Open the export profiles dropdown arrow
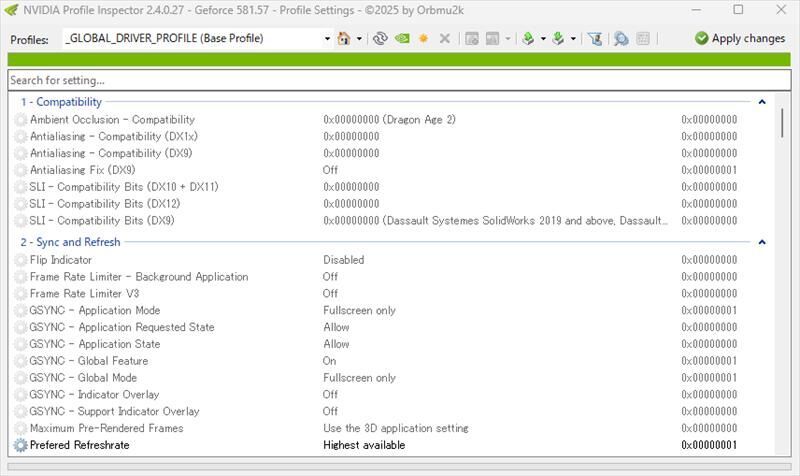Viewport: 800px width, 476px height. (543, 39)
